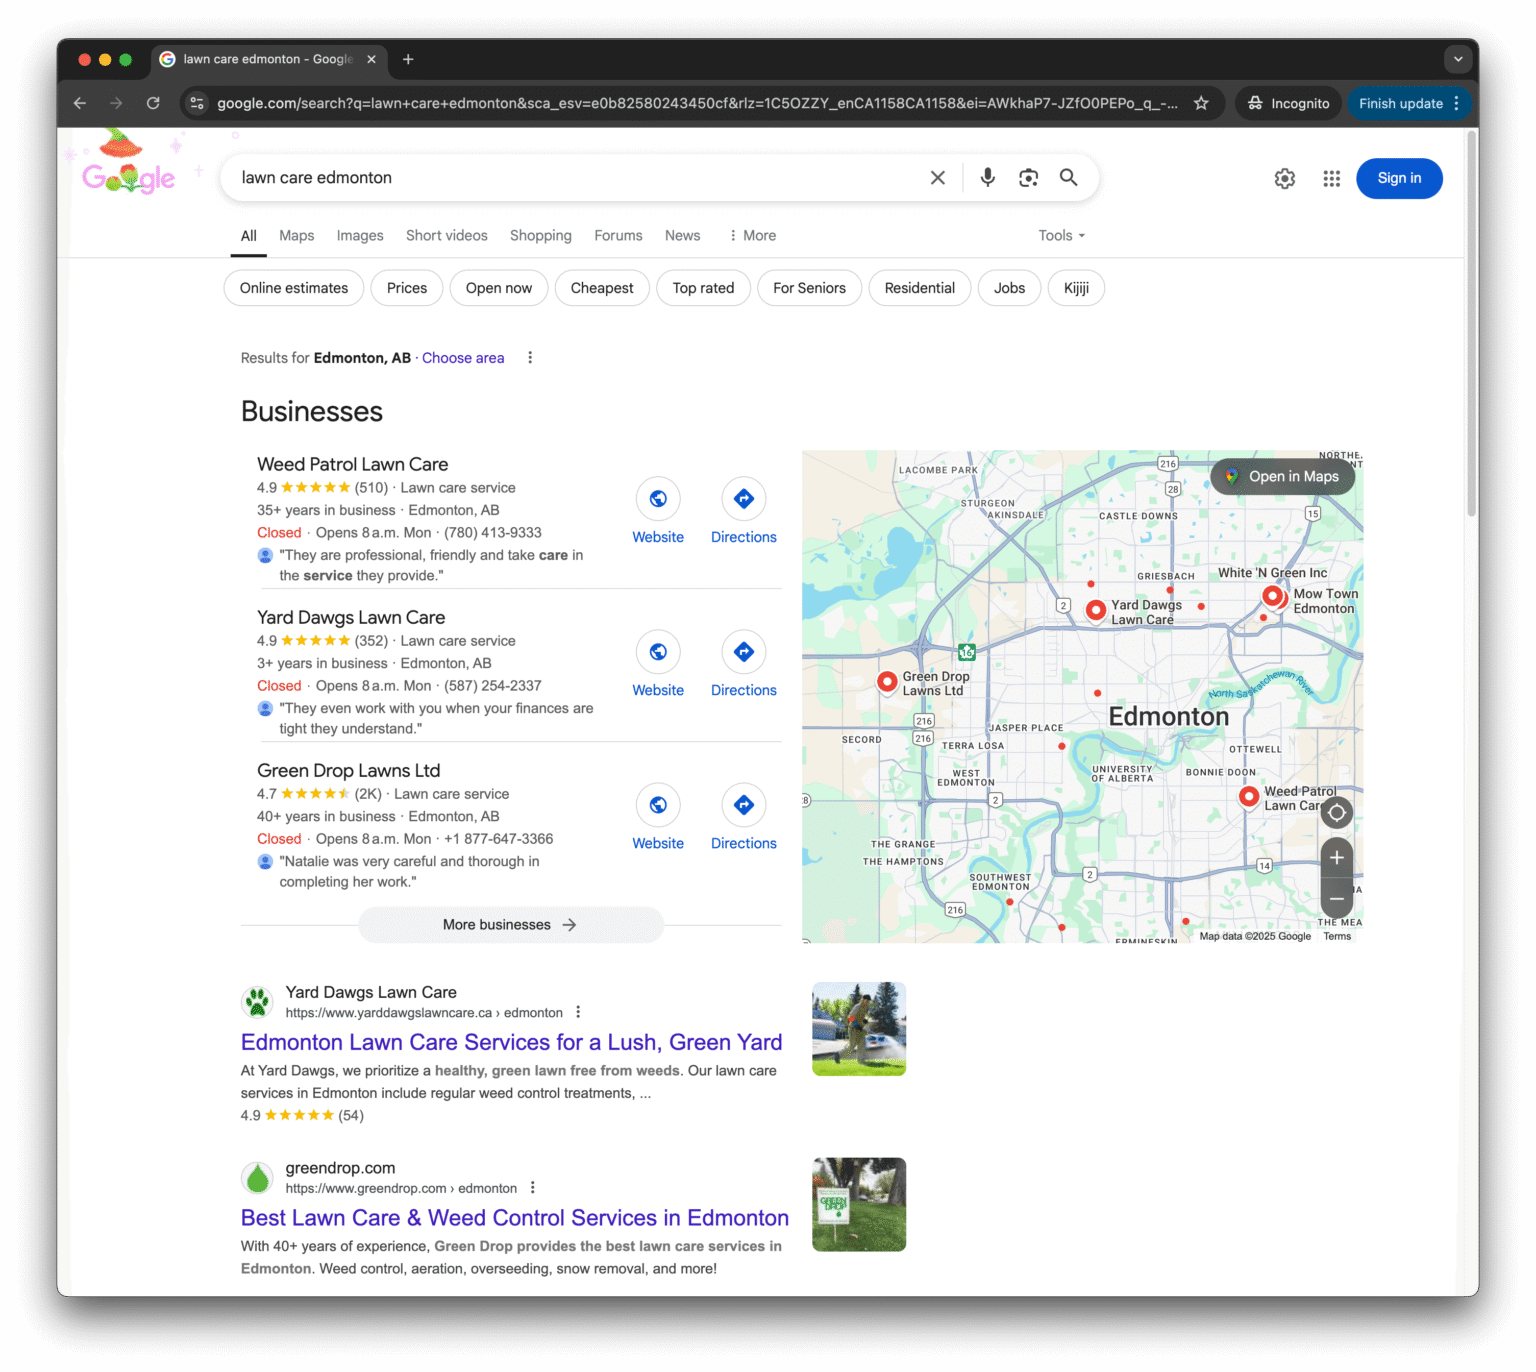The height and width of the screenshot is (1372, 1536).
Task: Open the tab search dropdown arrow
Action: pyautogui.click(x=1457, y=59)
